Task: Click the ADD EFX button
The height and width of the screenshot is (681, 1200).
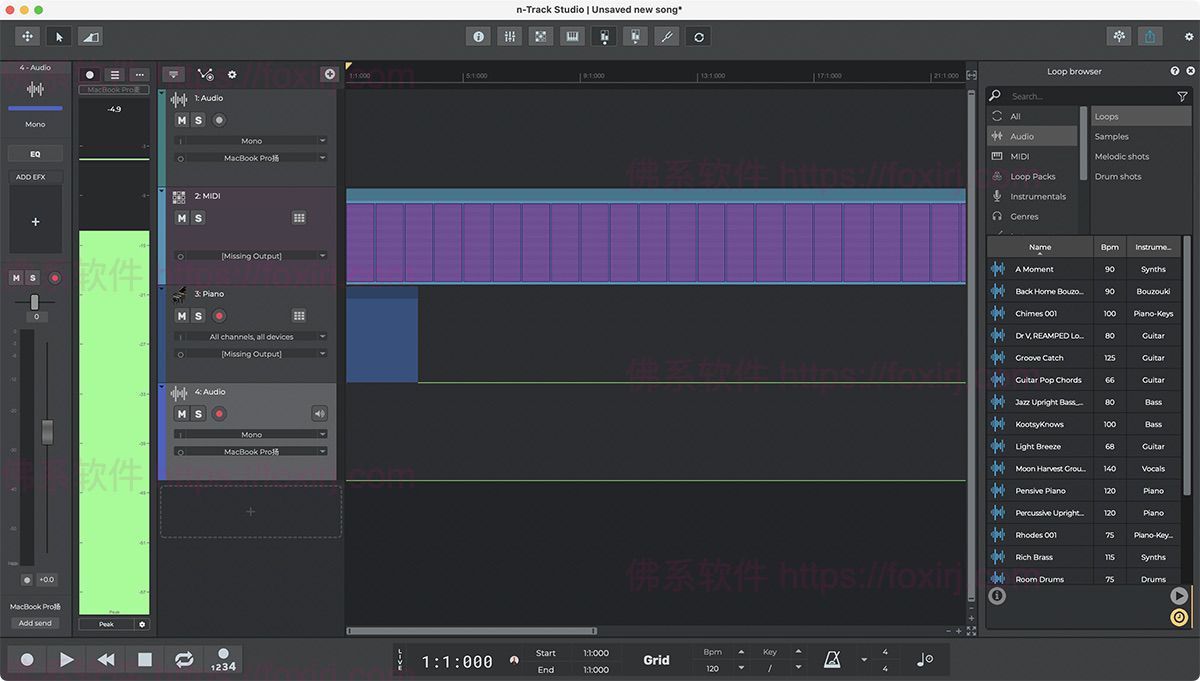Action: click(x=34, y=176)
